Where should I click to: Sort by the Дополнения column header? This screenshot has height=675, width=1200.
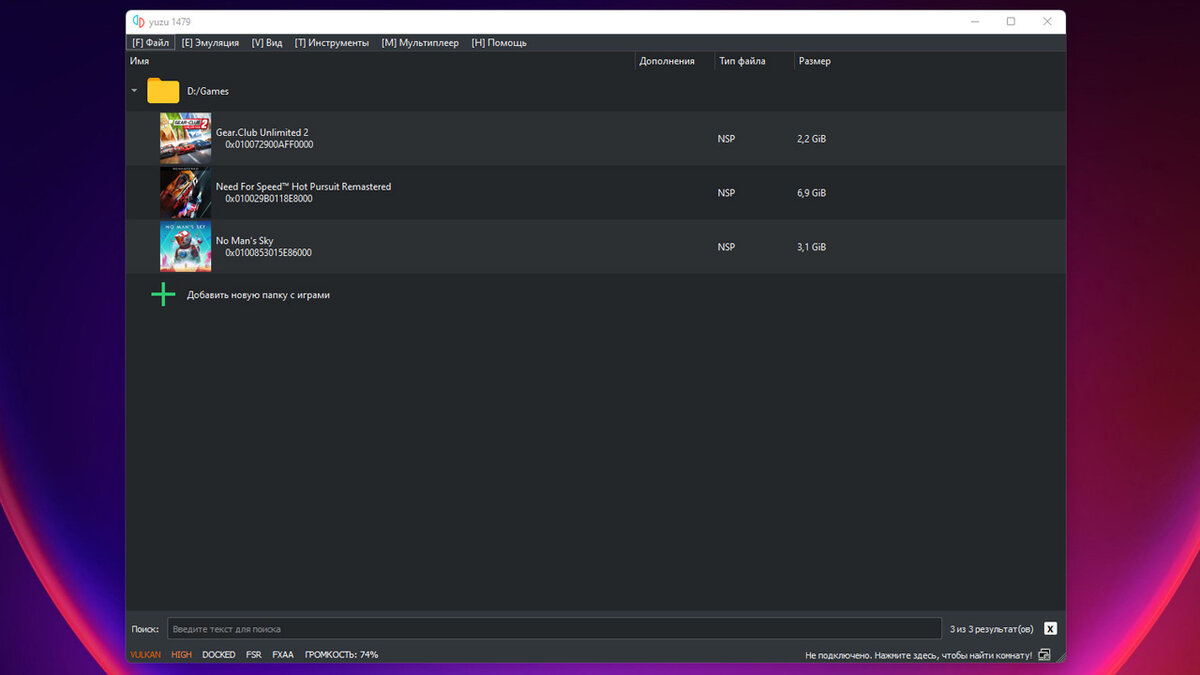pyautogui.click(x=667, y=61)
